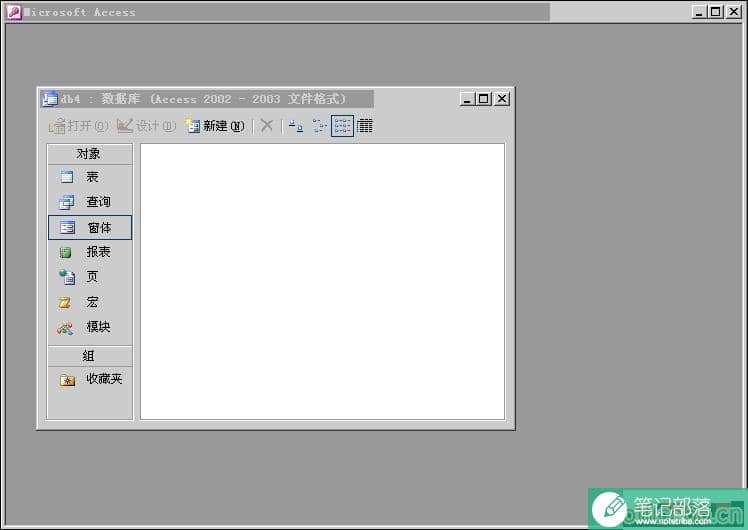
Task: Open 收藏夹 (Favorites) group
Action: coord(90,379)
